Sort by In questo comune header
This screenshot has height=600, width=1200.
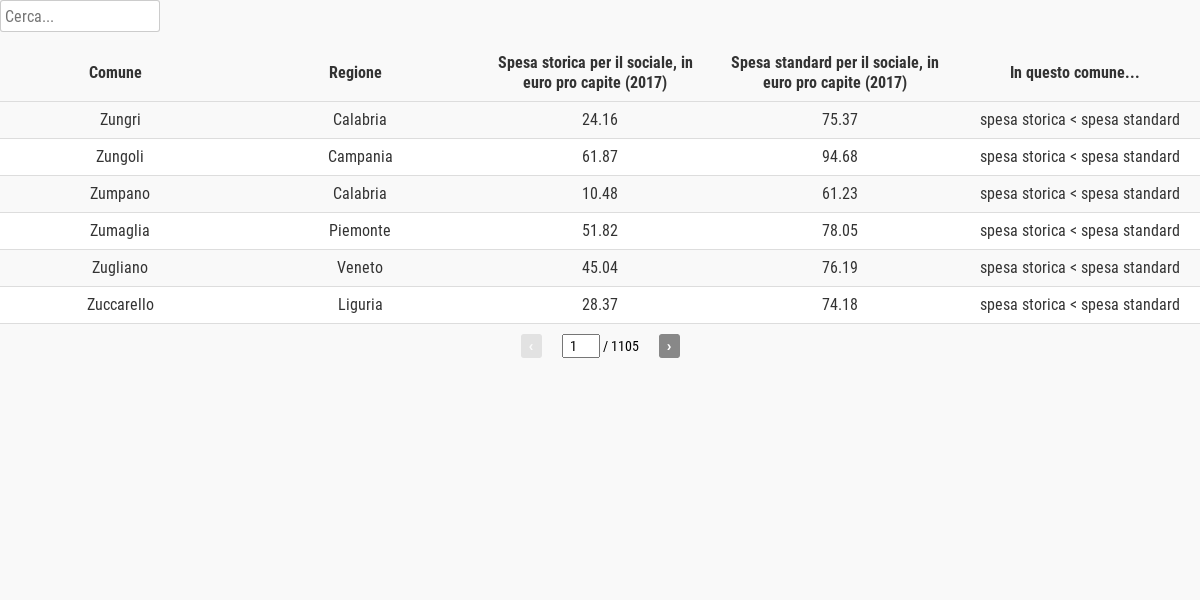coord(1075,72)
